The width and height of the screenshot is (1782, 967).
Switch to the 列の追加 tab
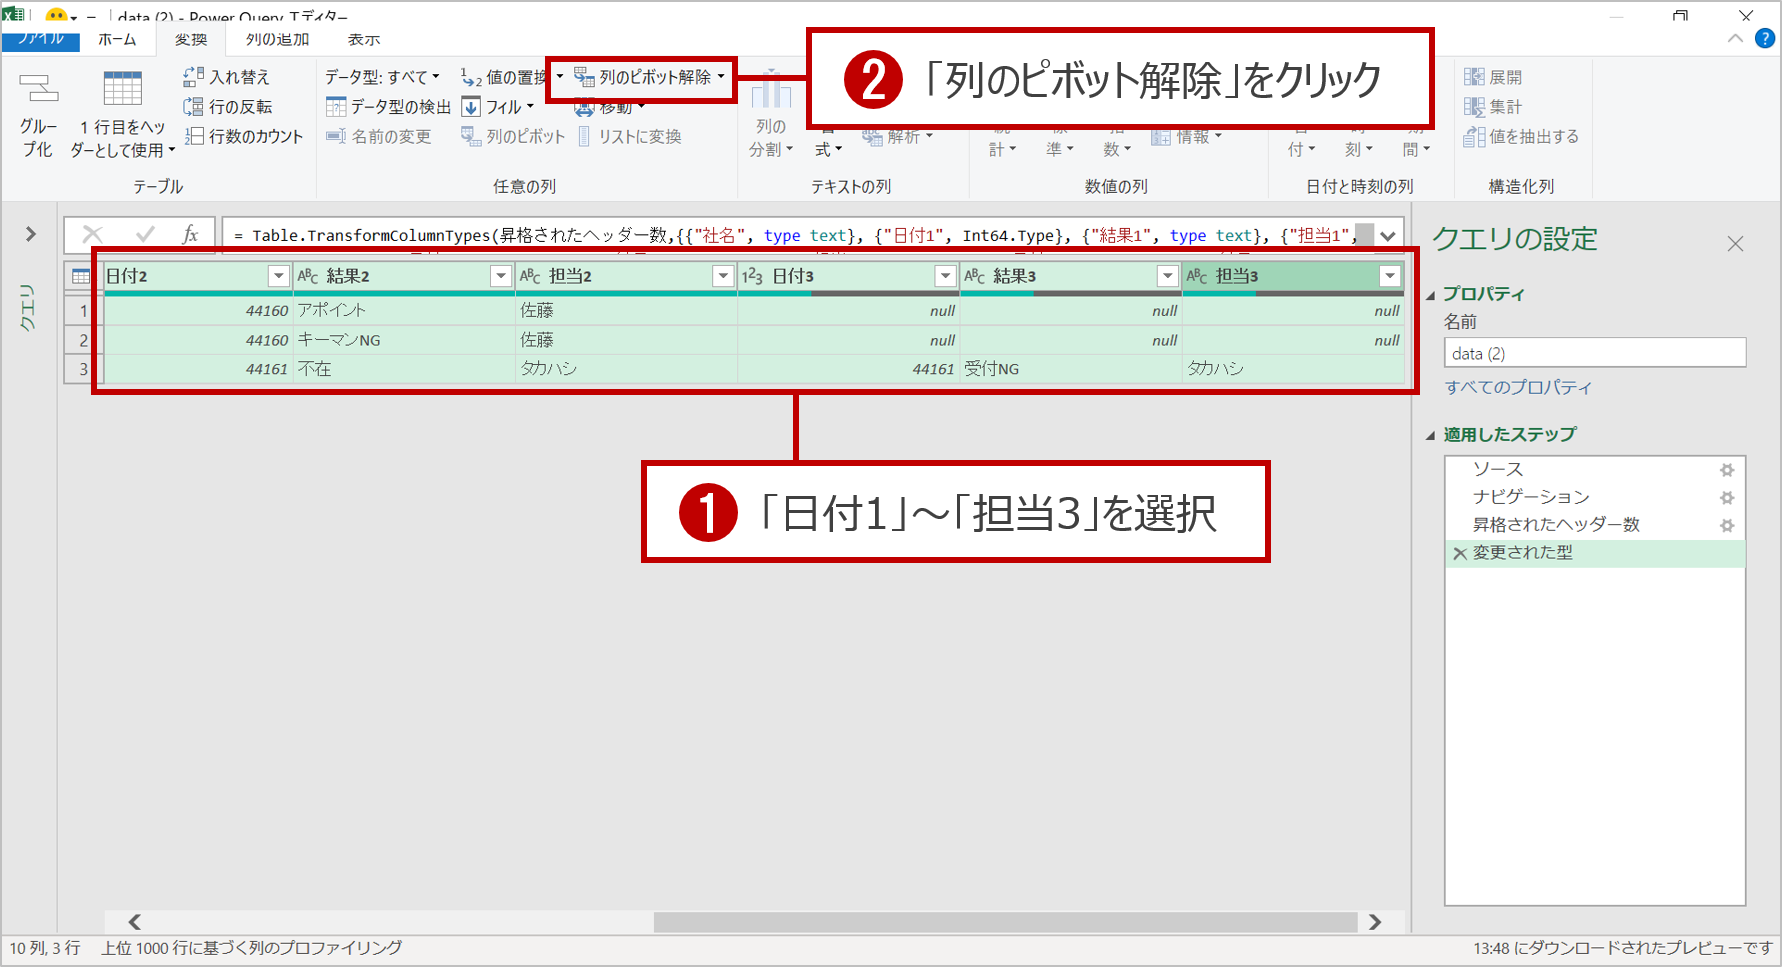277,39
